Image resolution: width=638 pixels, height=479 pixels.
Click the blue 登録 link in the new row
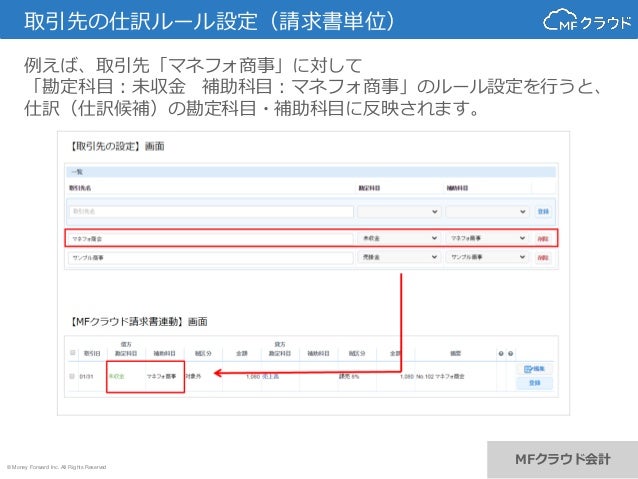pos(543,212)
